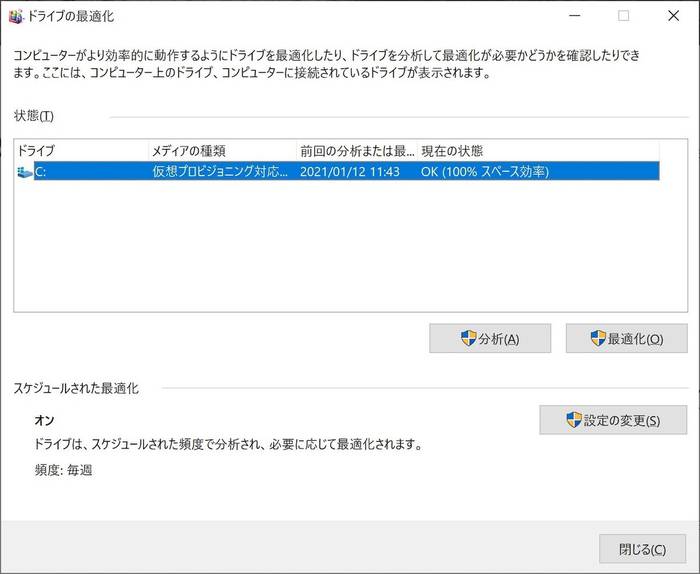700x574 pixels.
Task: Close the window with the X button
Action: [673, 16]
